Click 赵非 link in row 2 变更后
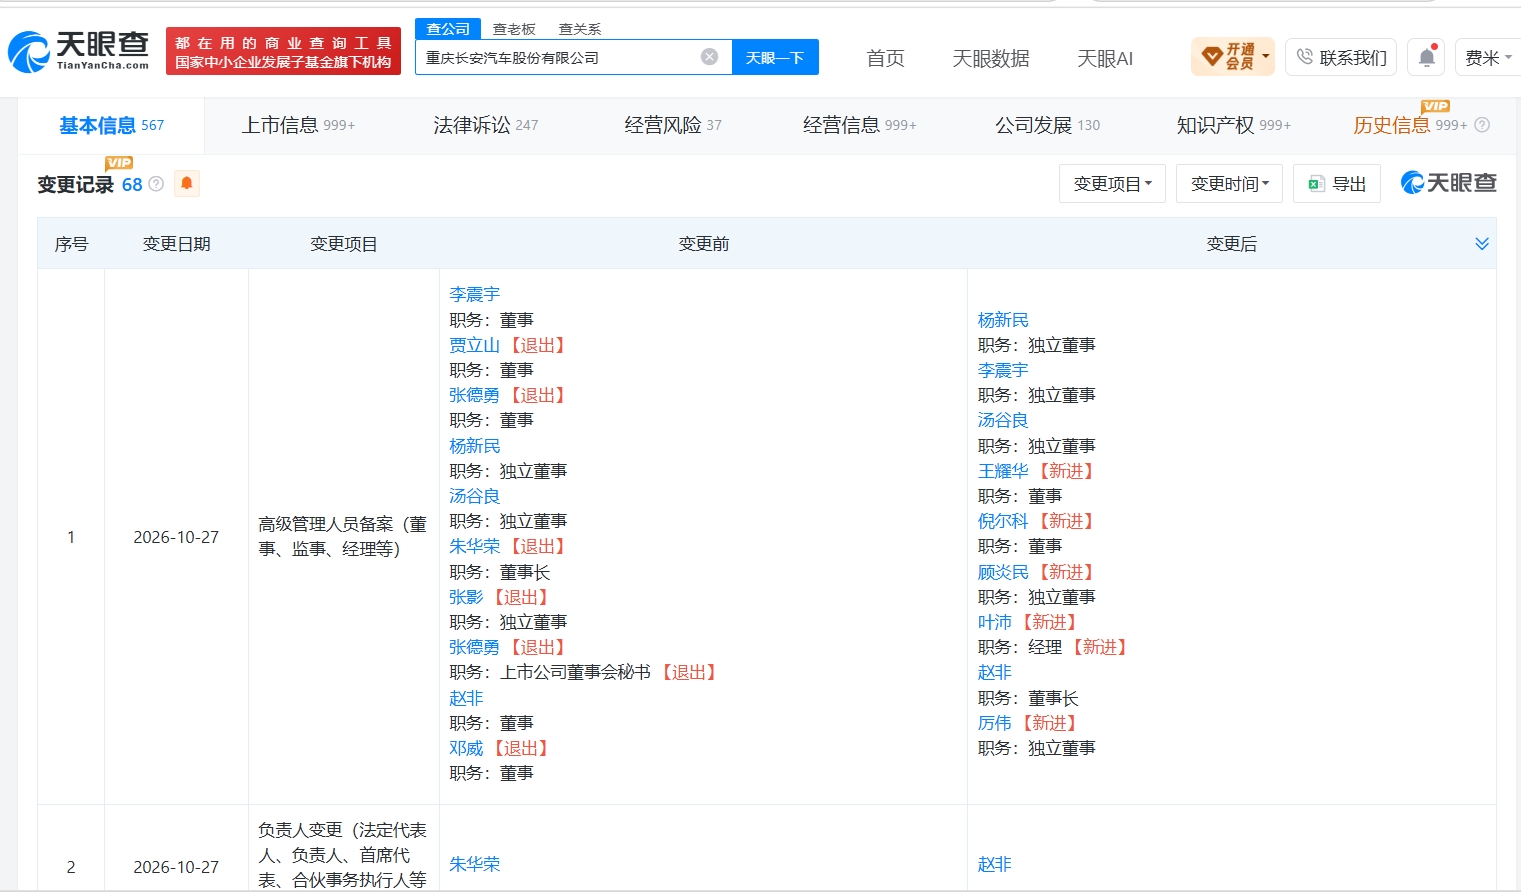The height and width of the screenshot is (894, 1521). 995,864
